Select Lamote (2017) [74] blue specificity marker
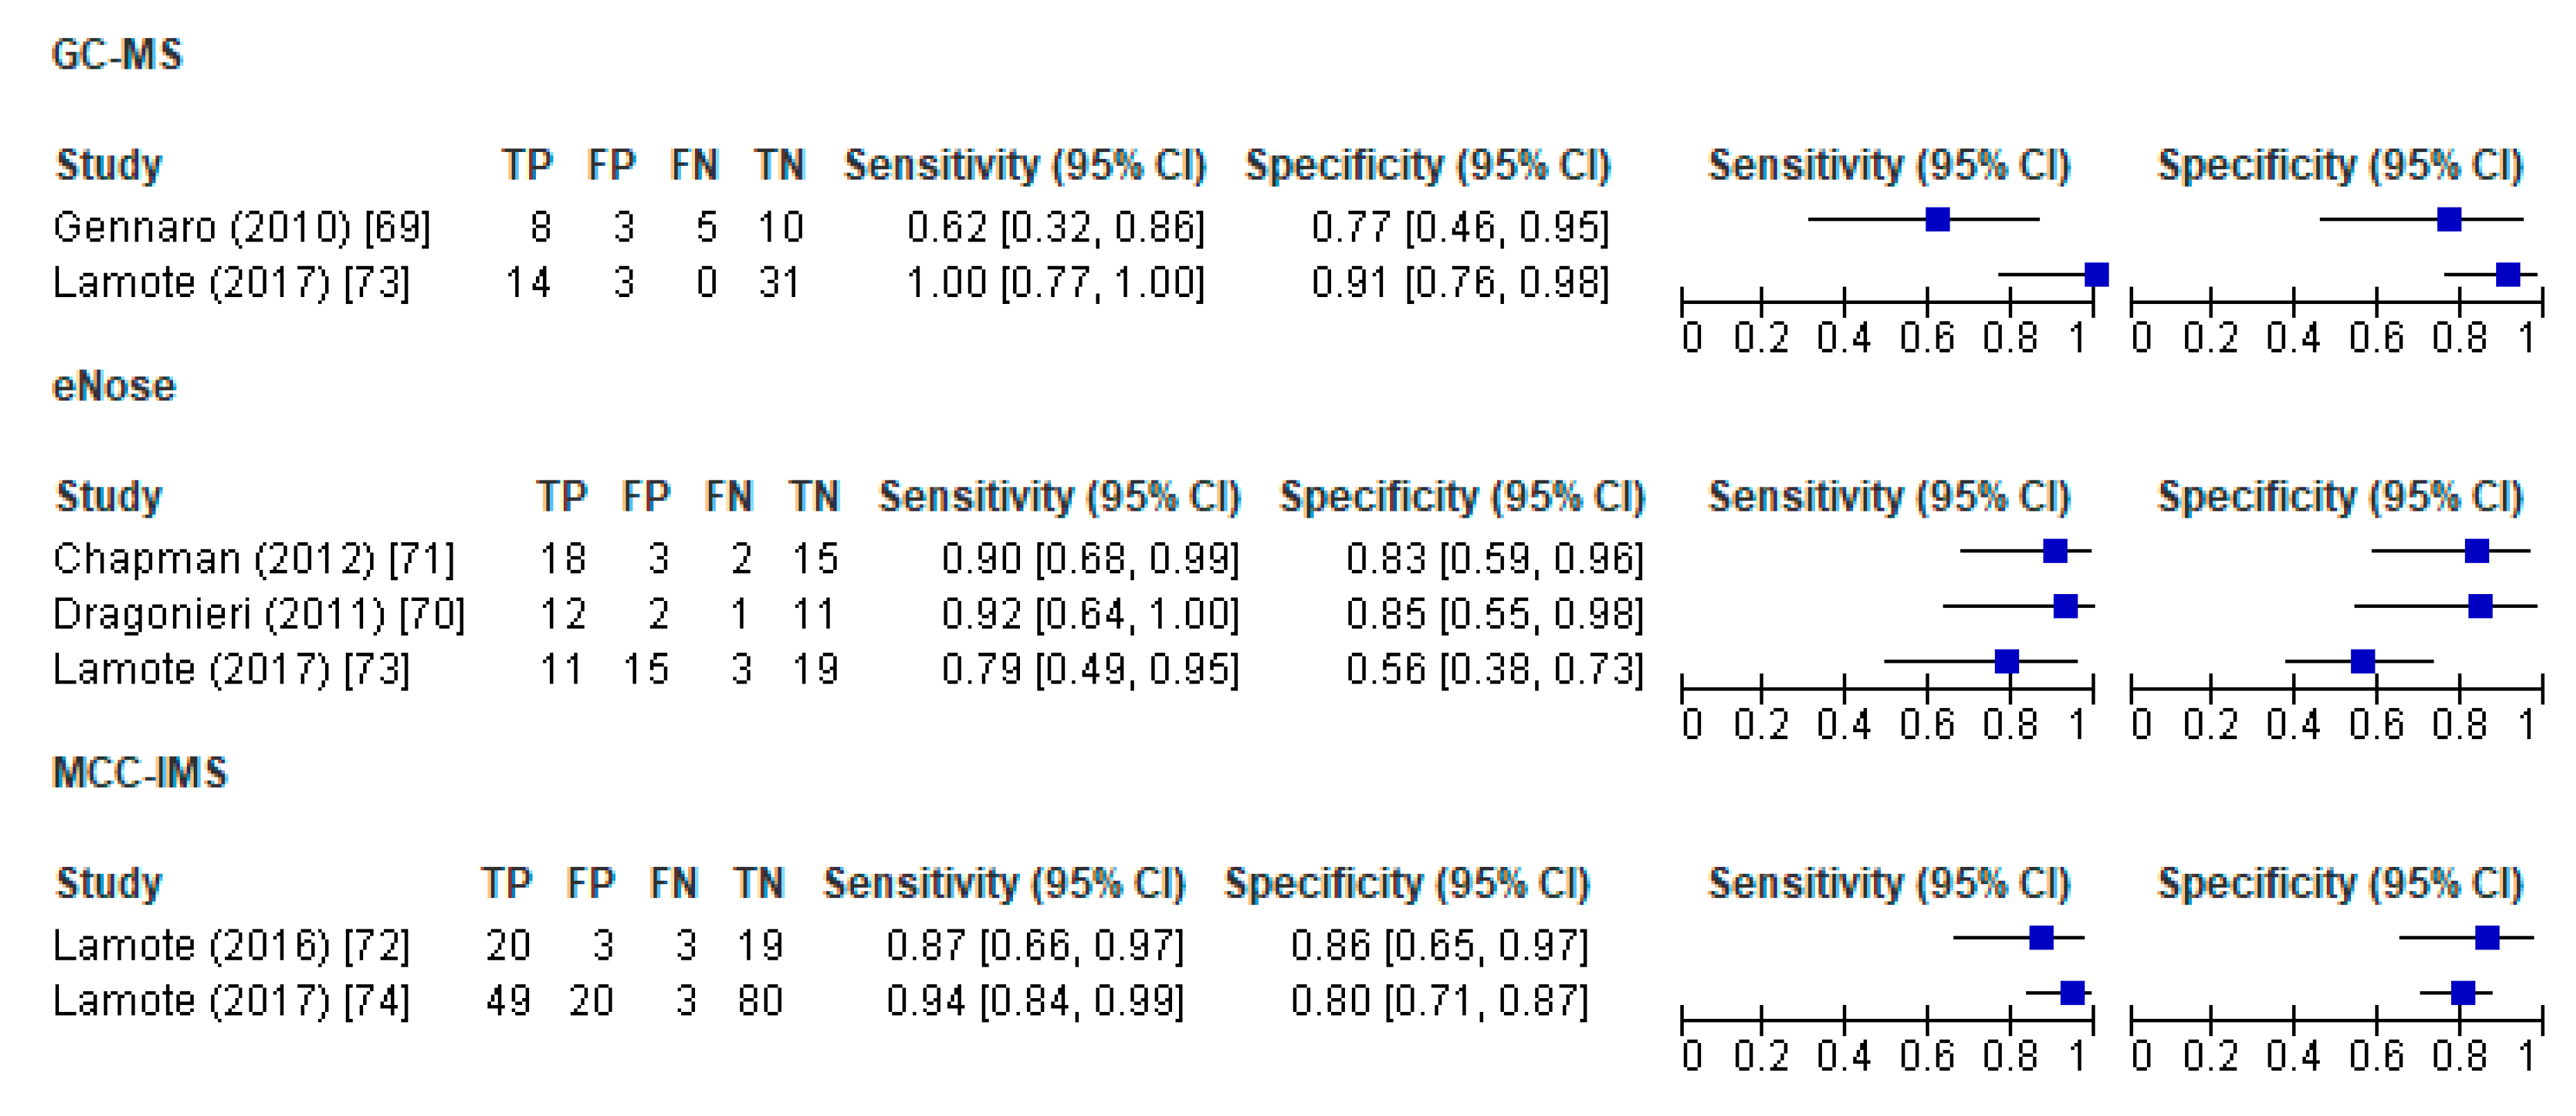 pyautogui.click(x=2463, y=993)
